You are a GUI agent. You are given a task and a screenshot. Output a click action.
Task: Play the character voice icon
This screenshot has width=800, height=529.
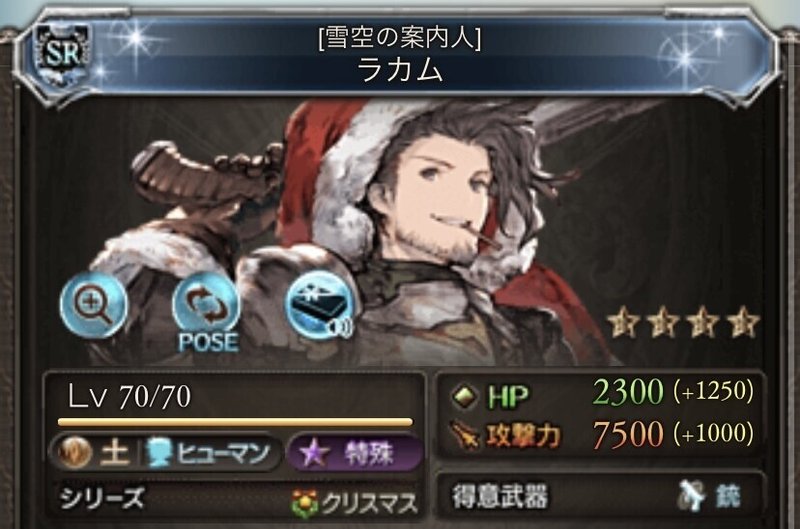tap(320, 305)
